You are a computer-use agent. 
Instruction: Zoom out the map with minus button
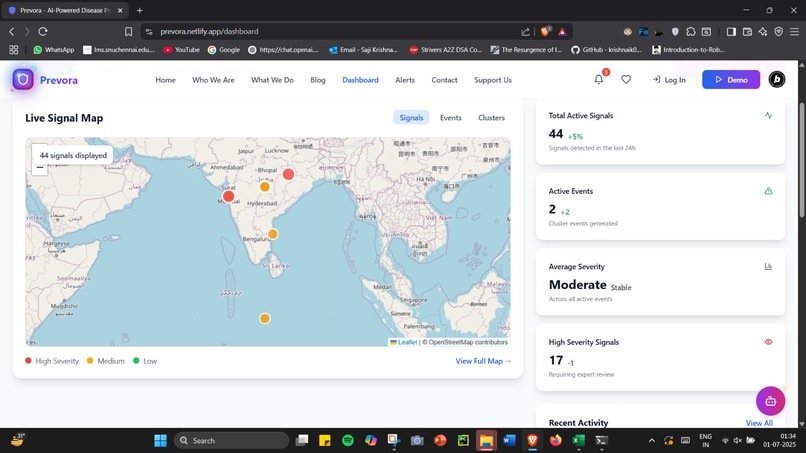point(40,168)
